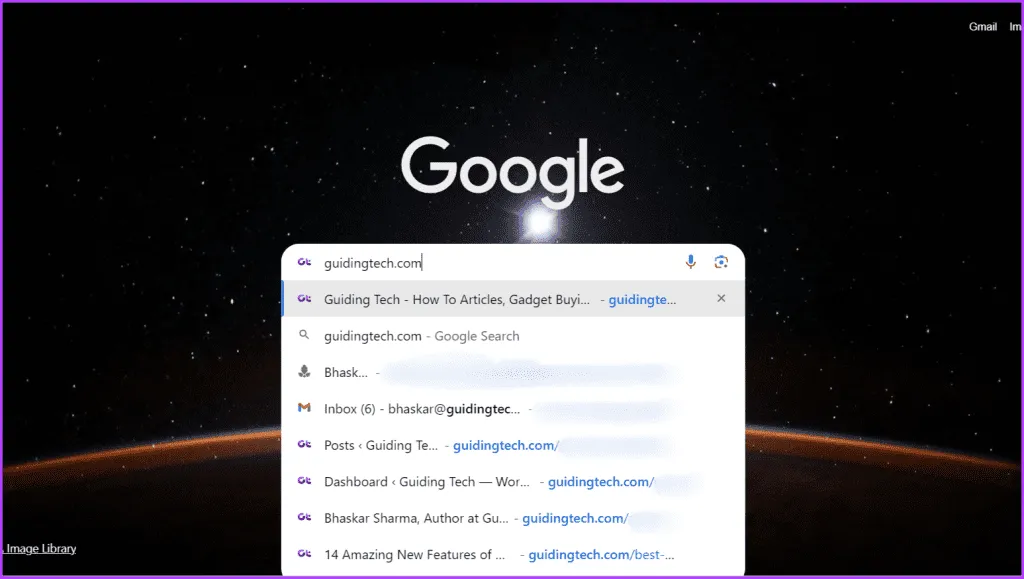Viewport: 1024px width, 579px height.
Task: Start voice search with the microphone icon
Action: coord(690,262)
